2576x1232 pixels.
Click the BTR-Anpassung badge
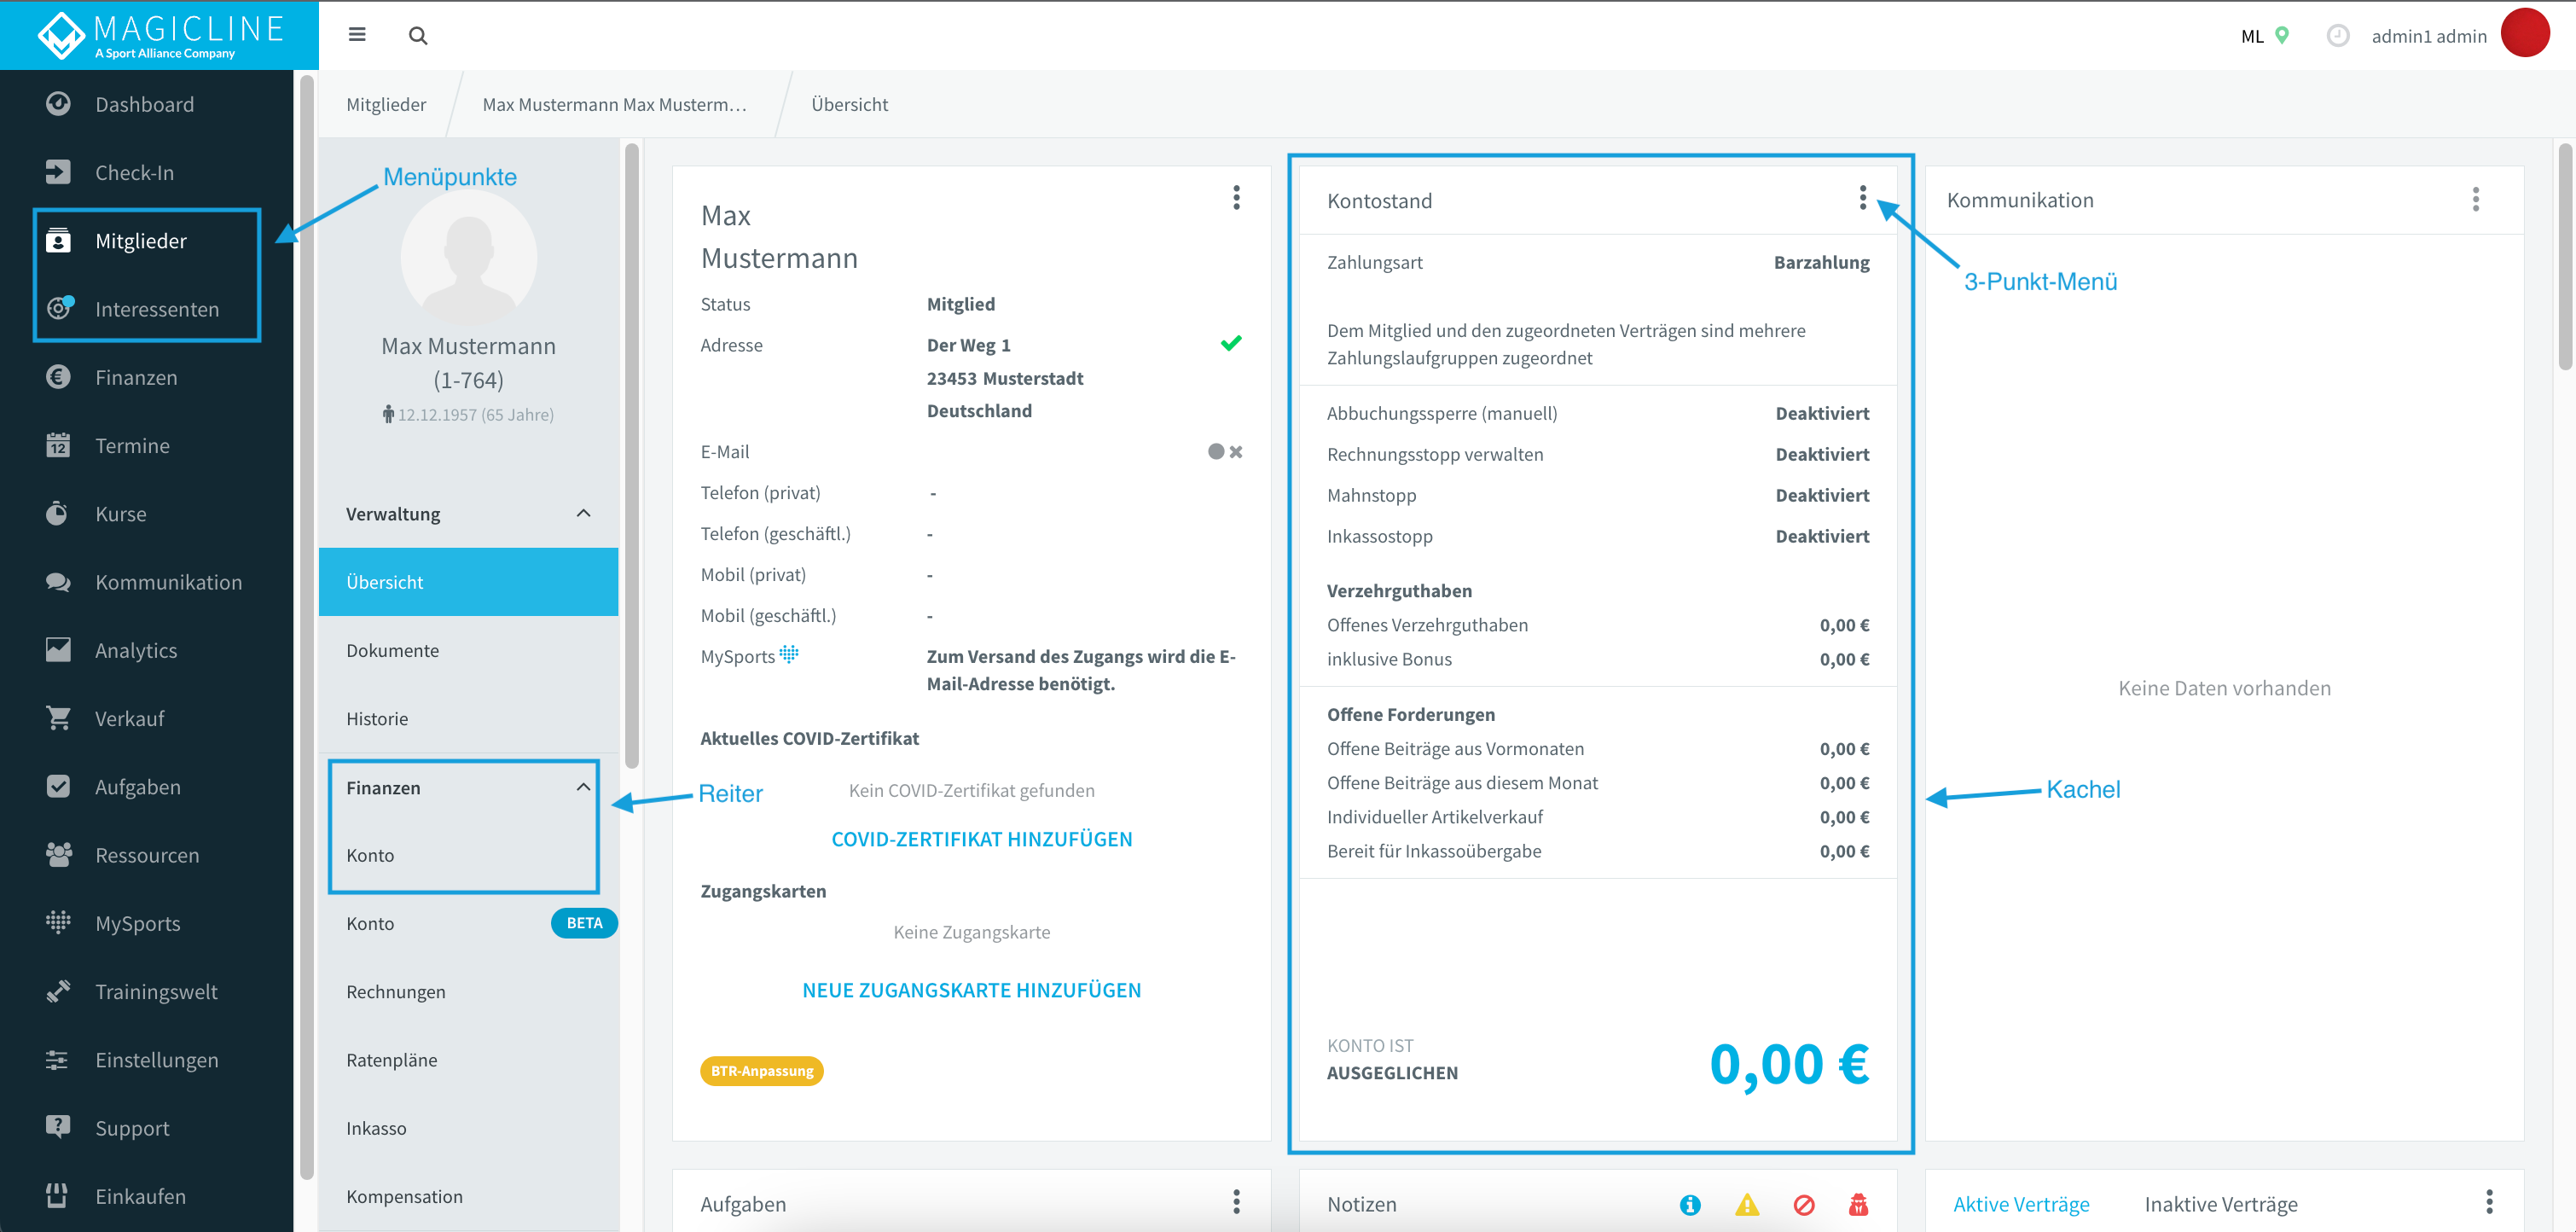tap(762, 1071)
